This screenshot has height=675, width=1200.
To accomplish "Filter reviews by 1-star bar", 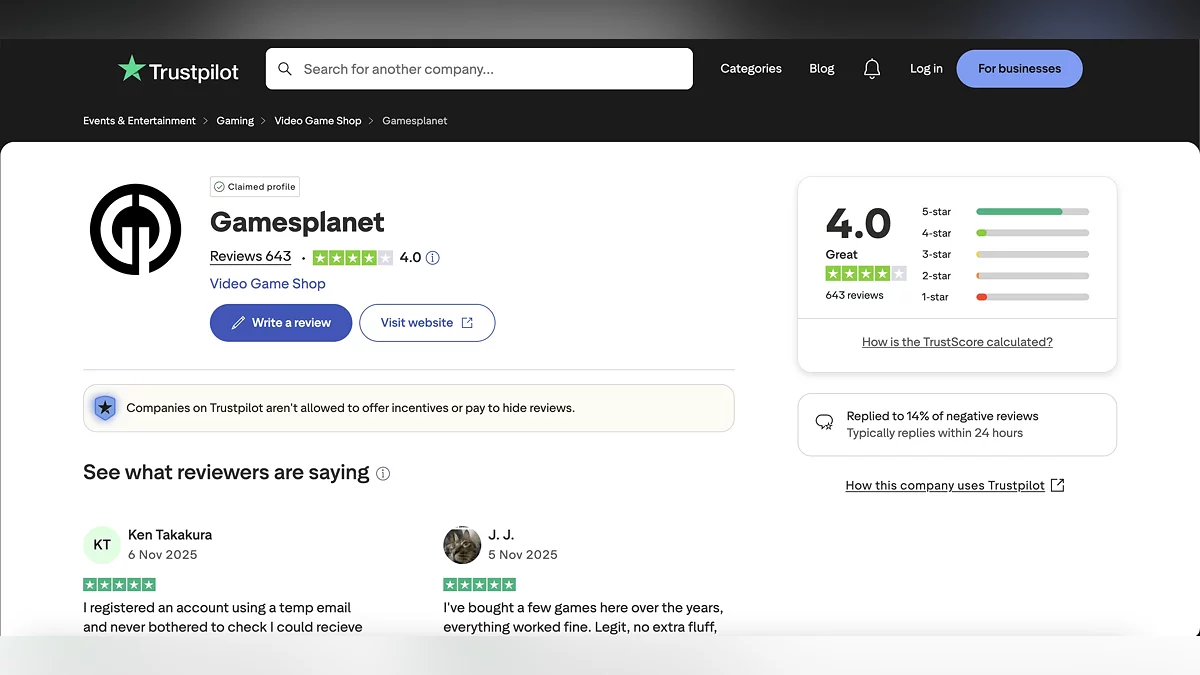I will point(1032,297).
